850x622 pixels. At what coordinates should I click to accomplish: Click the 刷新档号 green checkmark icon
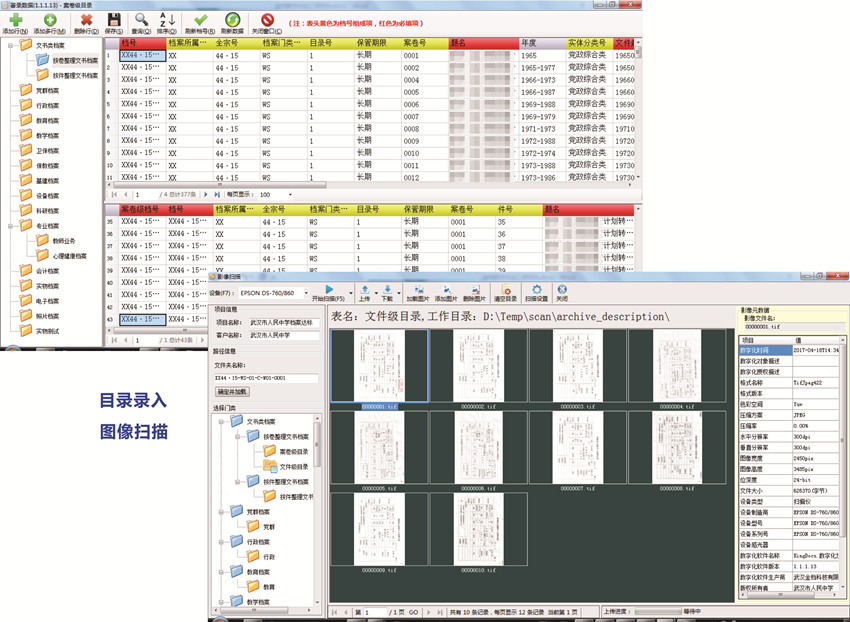click(x=201, y=18)
